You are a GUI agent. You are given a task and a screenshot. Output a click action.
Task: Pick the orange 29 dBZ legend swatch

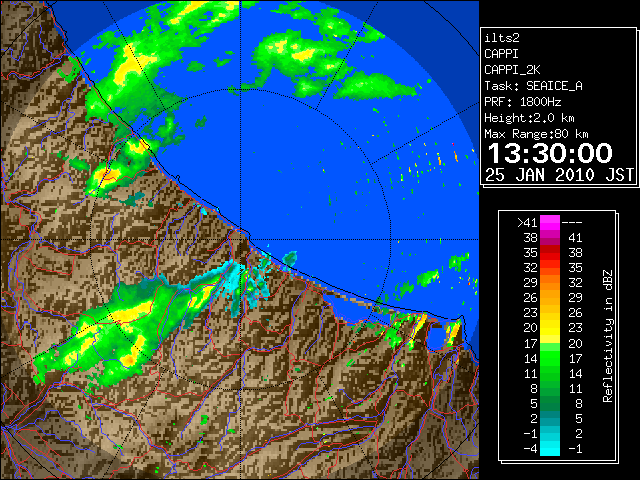tap(550, 283)
